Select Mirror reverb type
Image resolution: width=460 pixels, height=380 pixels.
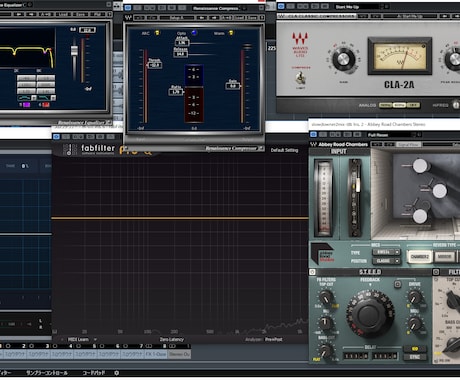point(444,257)
